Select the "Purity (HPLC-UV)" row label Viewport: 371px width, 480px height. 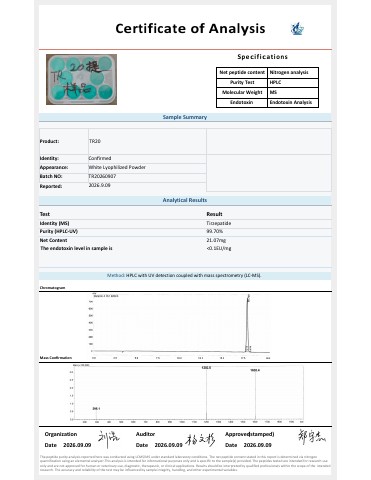coord(59,231)
